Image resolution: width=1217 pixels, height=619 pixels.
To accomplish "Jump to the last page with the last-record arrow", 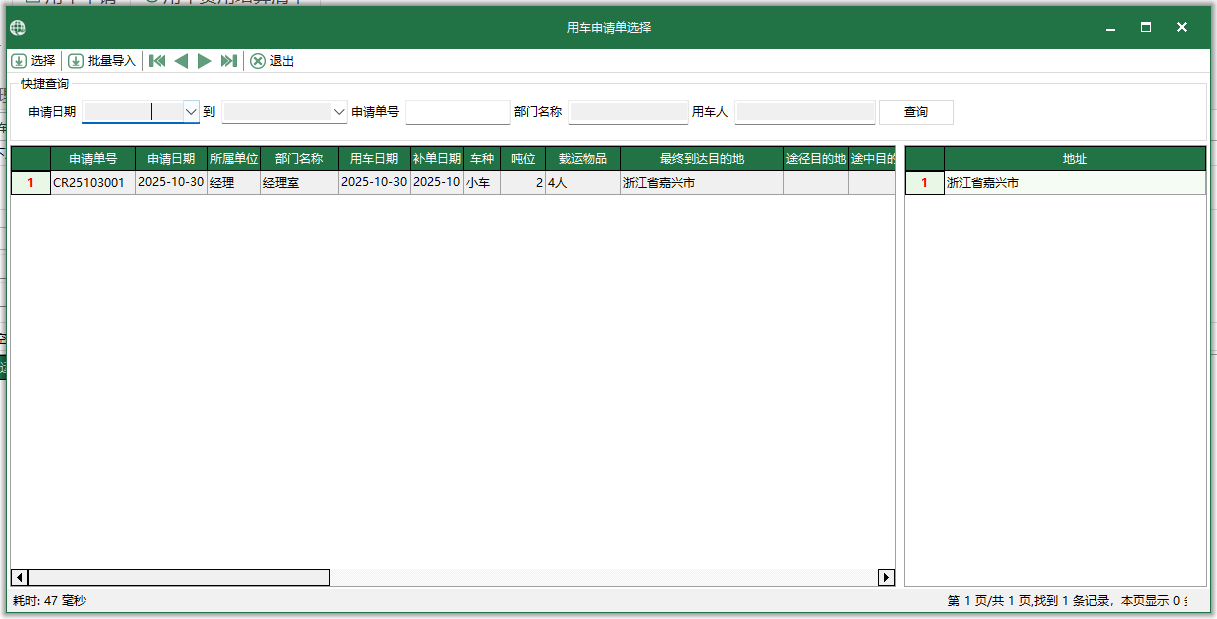I will [229, 61].
